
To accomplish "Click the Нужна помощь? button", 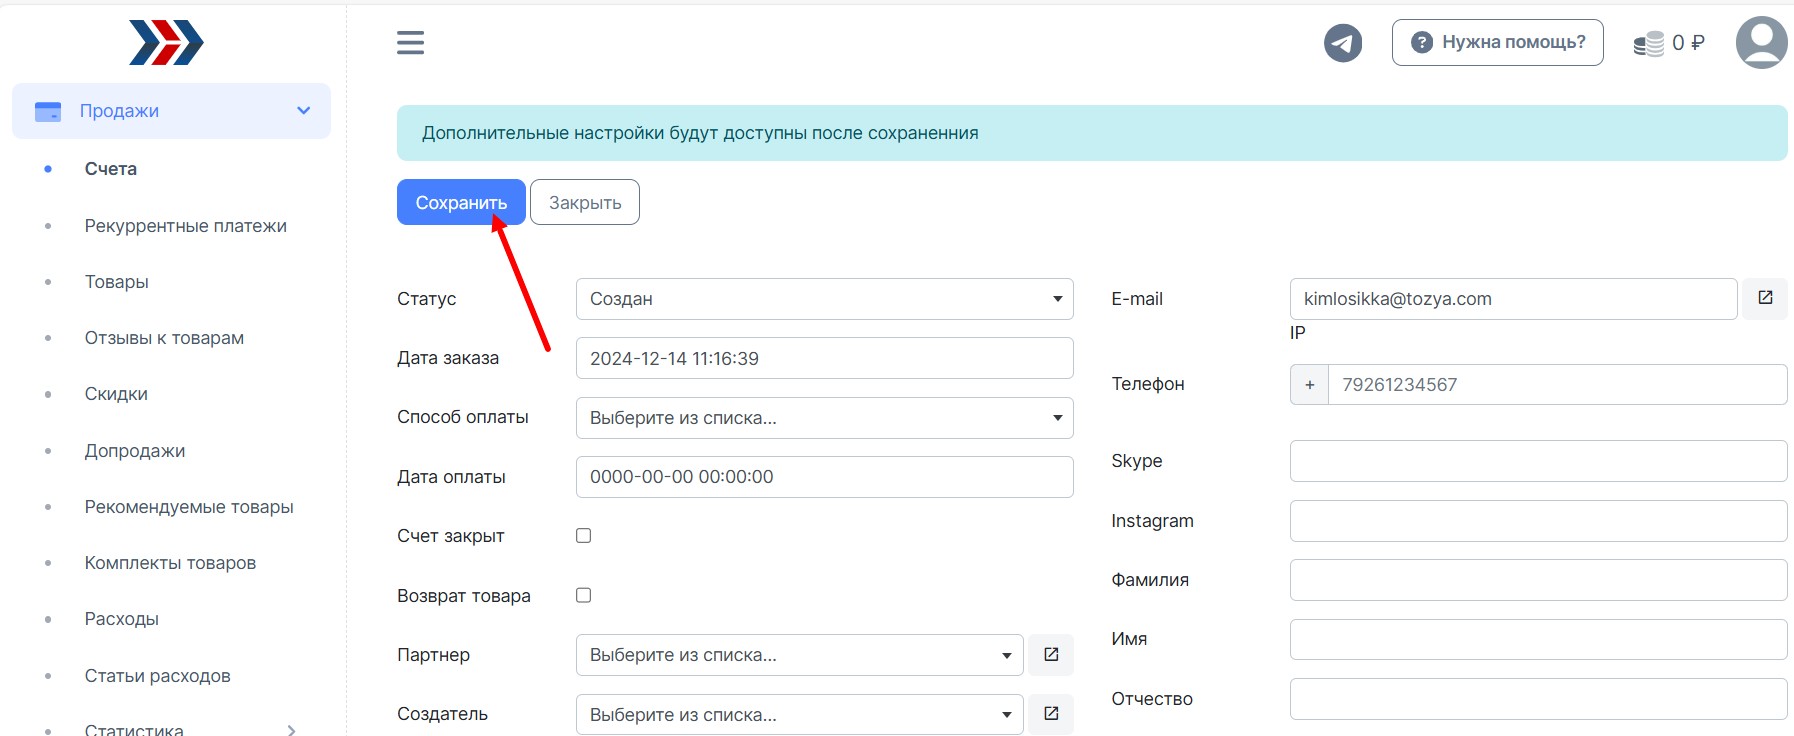I will 1498,42.
